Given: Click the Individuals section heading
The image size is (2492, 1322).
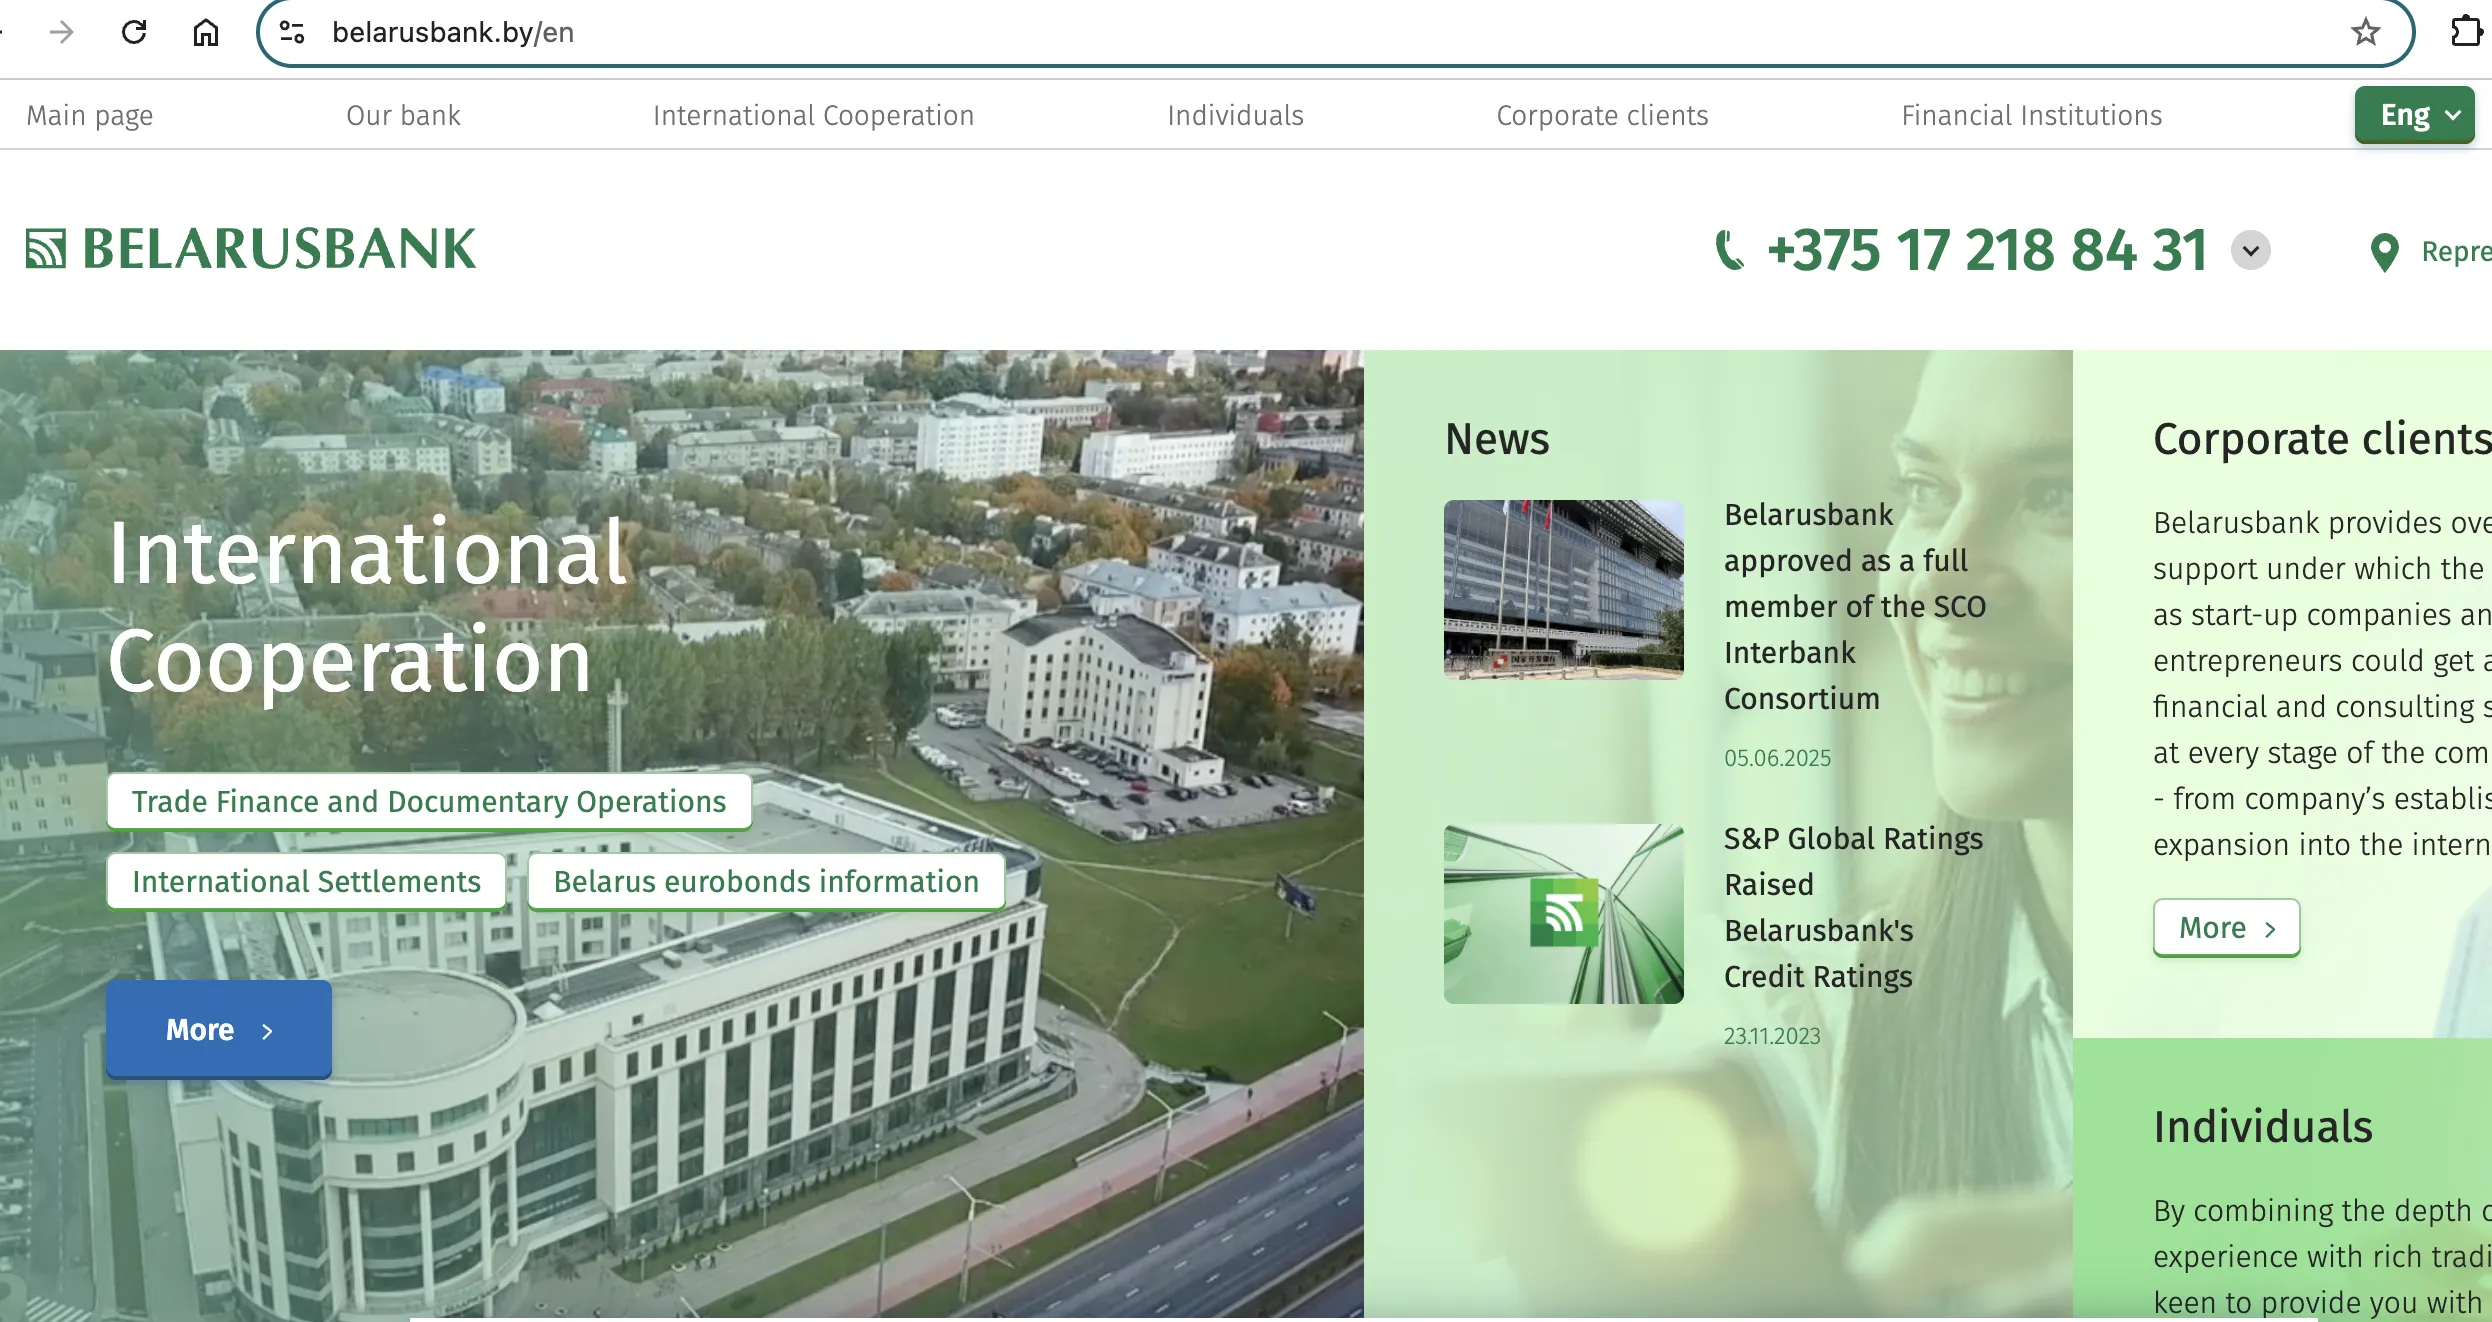Looking at the screenshot, I should click(x=2263, y=1127).
